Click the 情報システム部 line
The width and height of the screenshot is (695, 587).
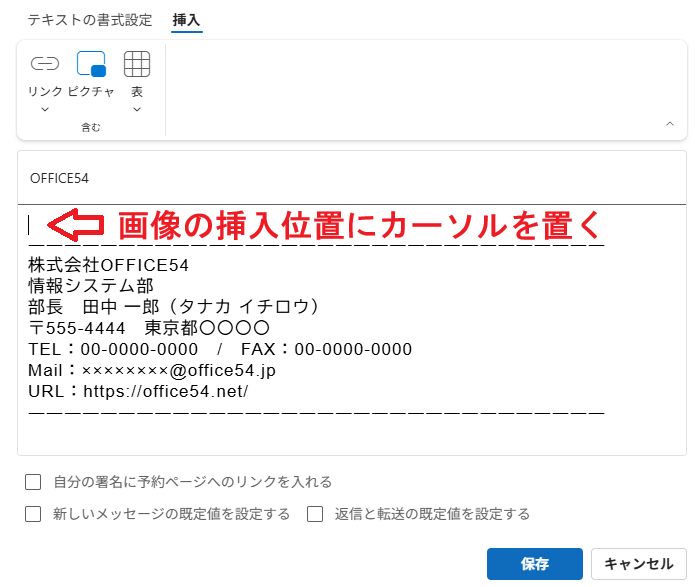(91, 286)
